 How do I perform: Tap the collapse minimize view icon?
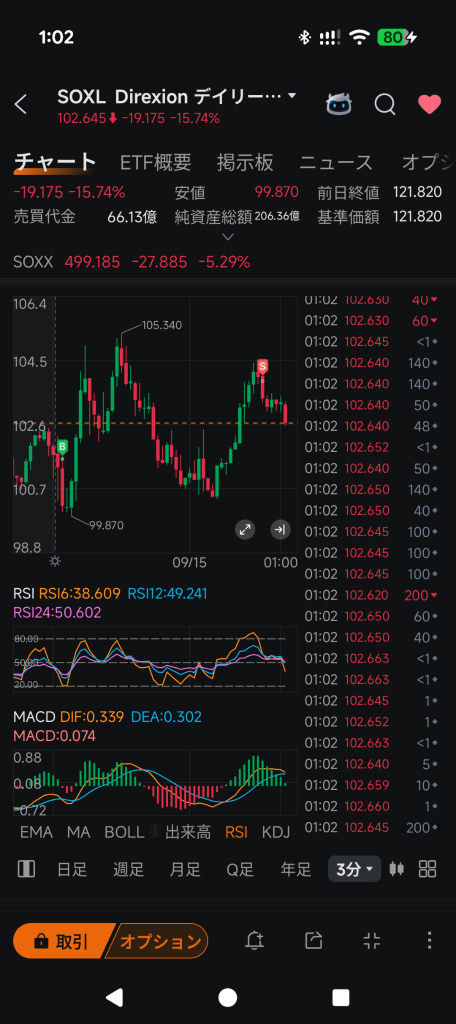click(x=371, y=940)
